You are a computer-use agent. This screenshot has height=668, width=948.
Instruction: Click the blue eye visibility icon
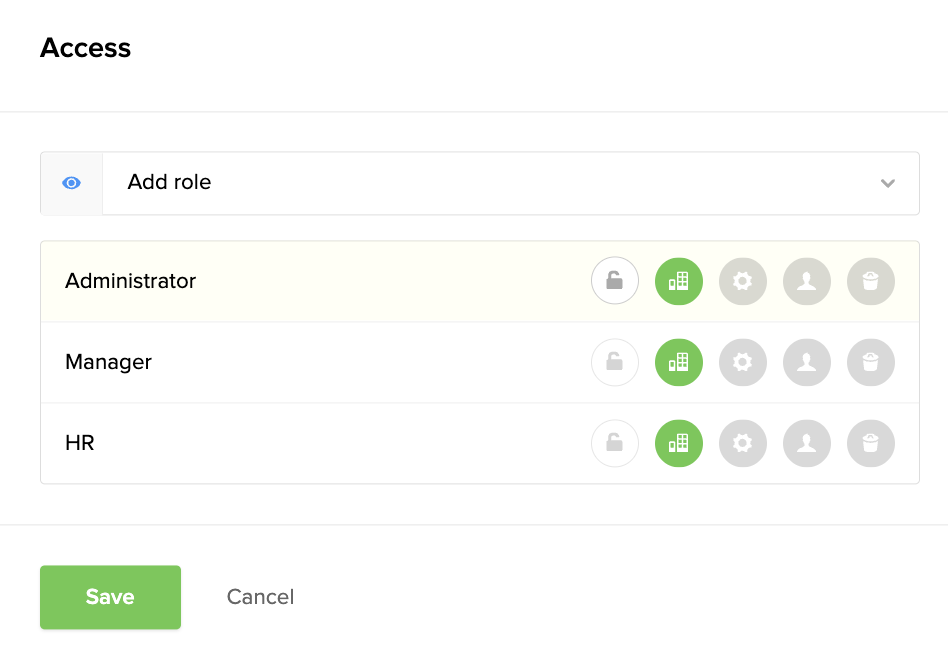click(71, 183)
